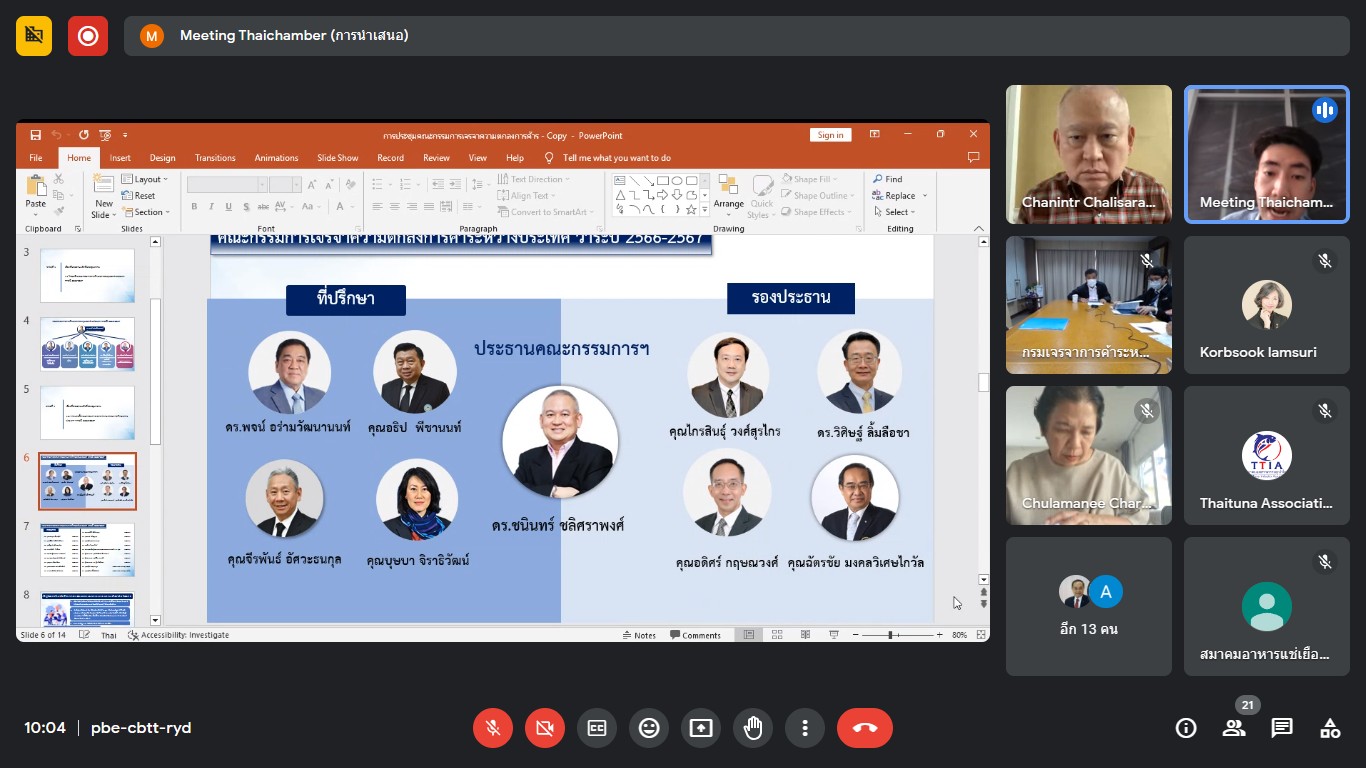The width and height of the screenshot is (1366, 768).
Task: Click the Chulamanee video tile
Action: pyautogui.click(x=1088, y=456)
